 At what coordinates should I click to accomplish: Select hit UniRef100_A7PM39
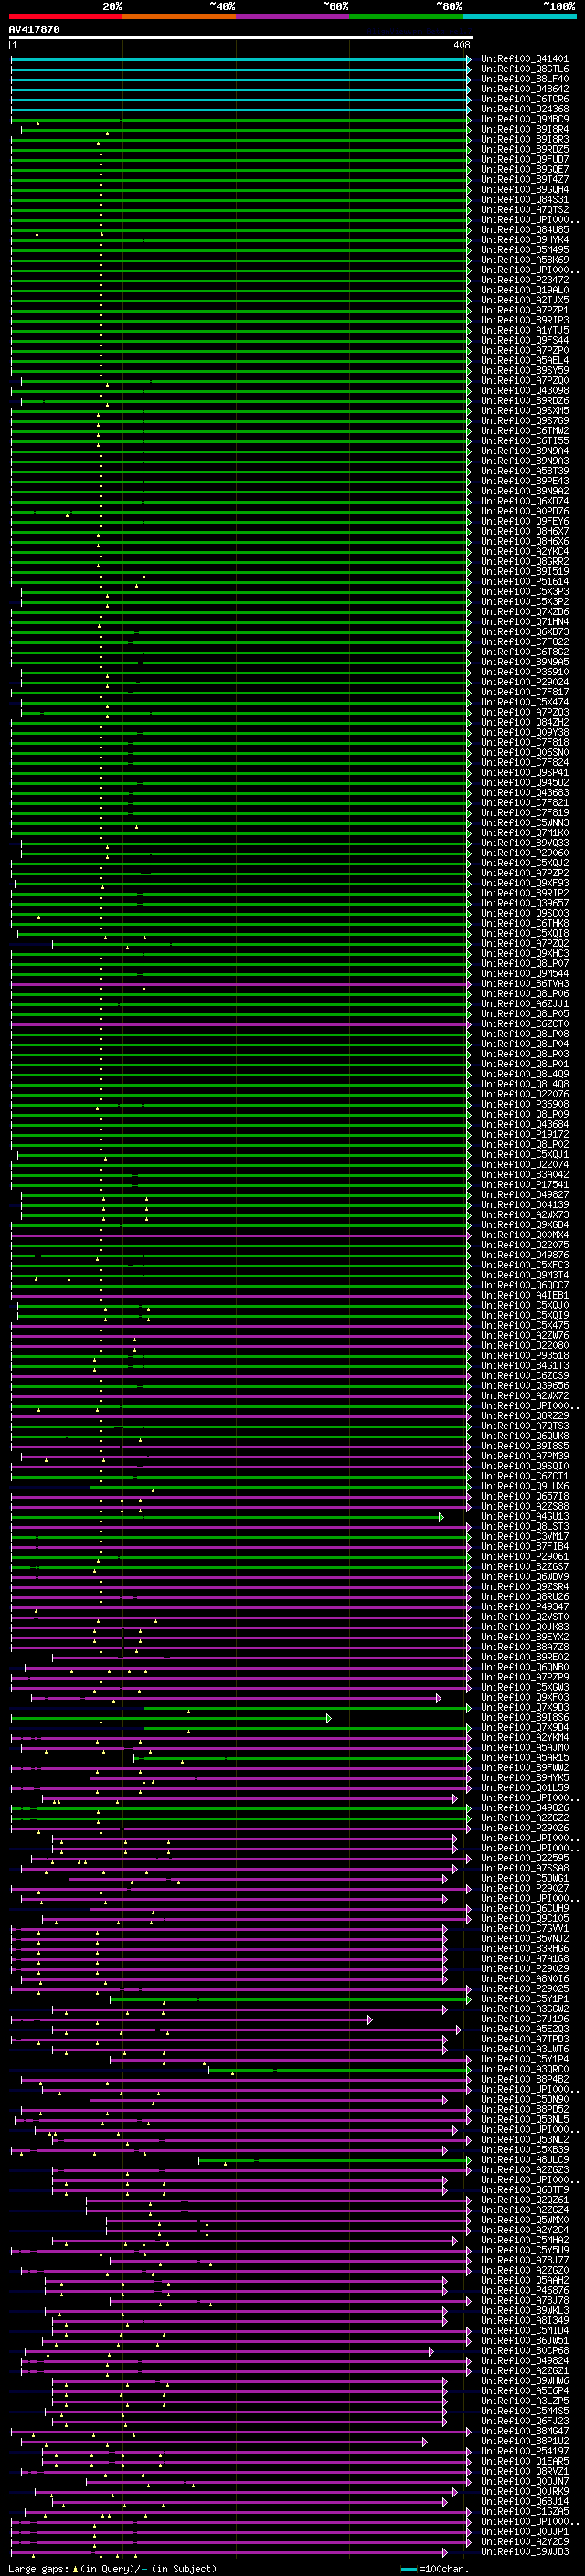coord(524,1456)
